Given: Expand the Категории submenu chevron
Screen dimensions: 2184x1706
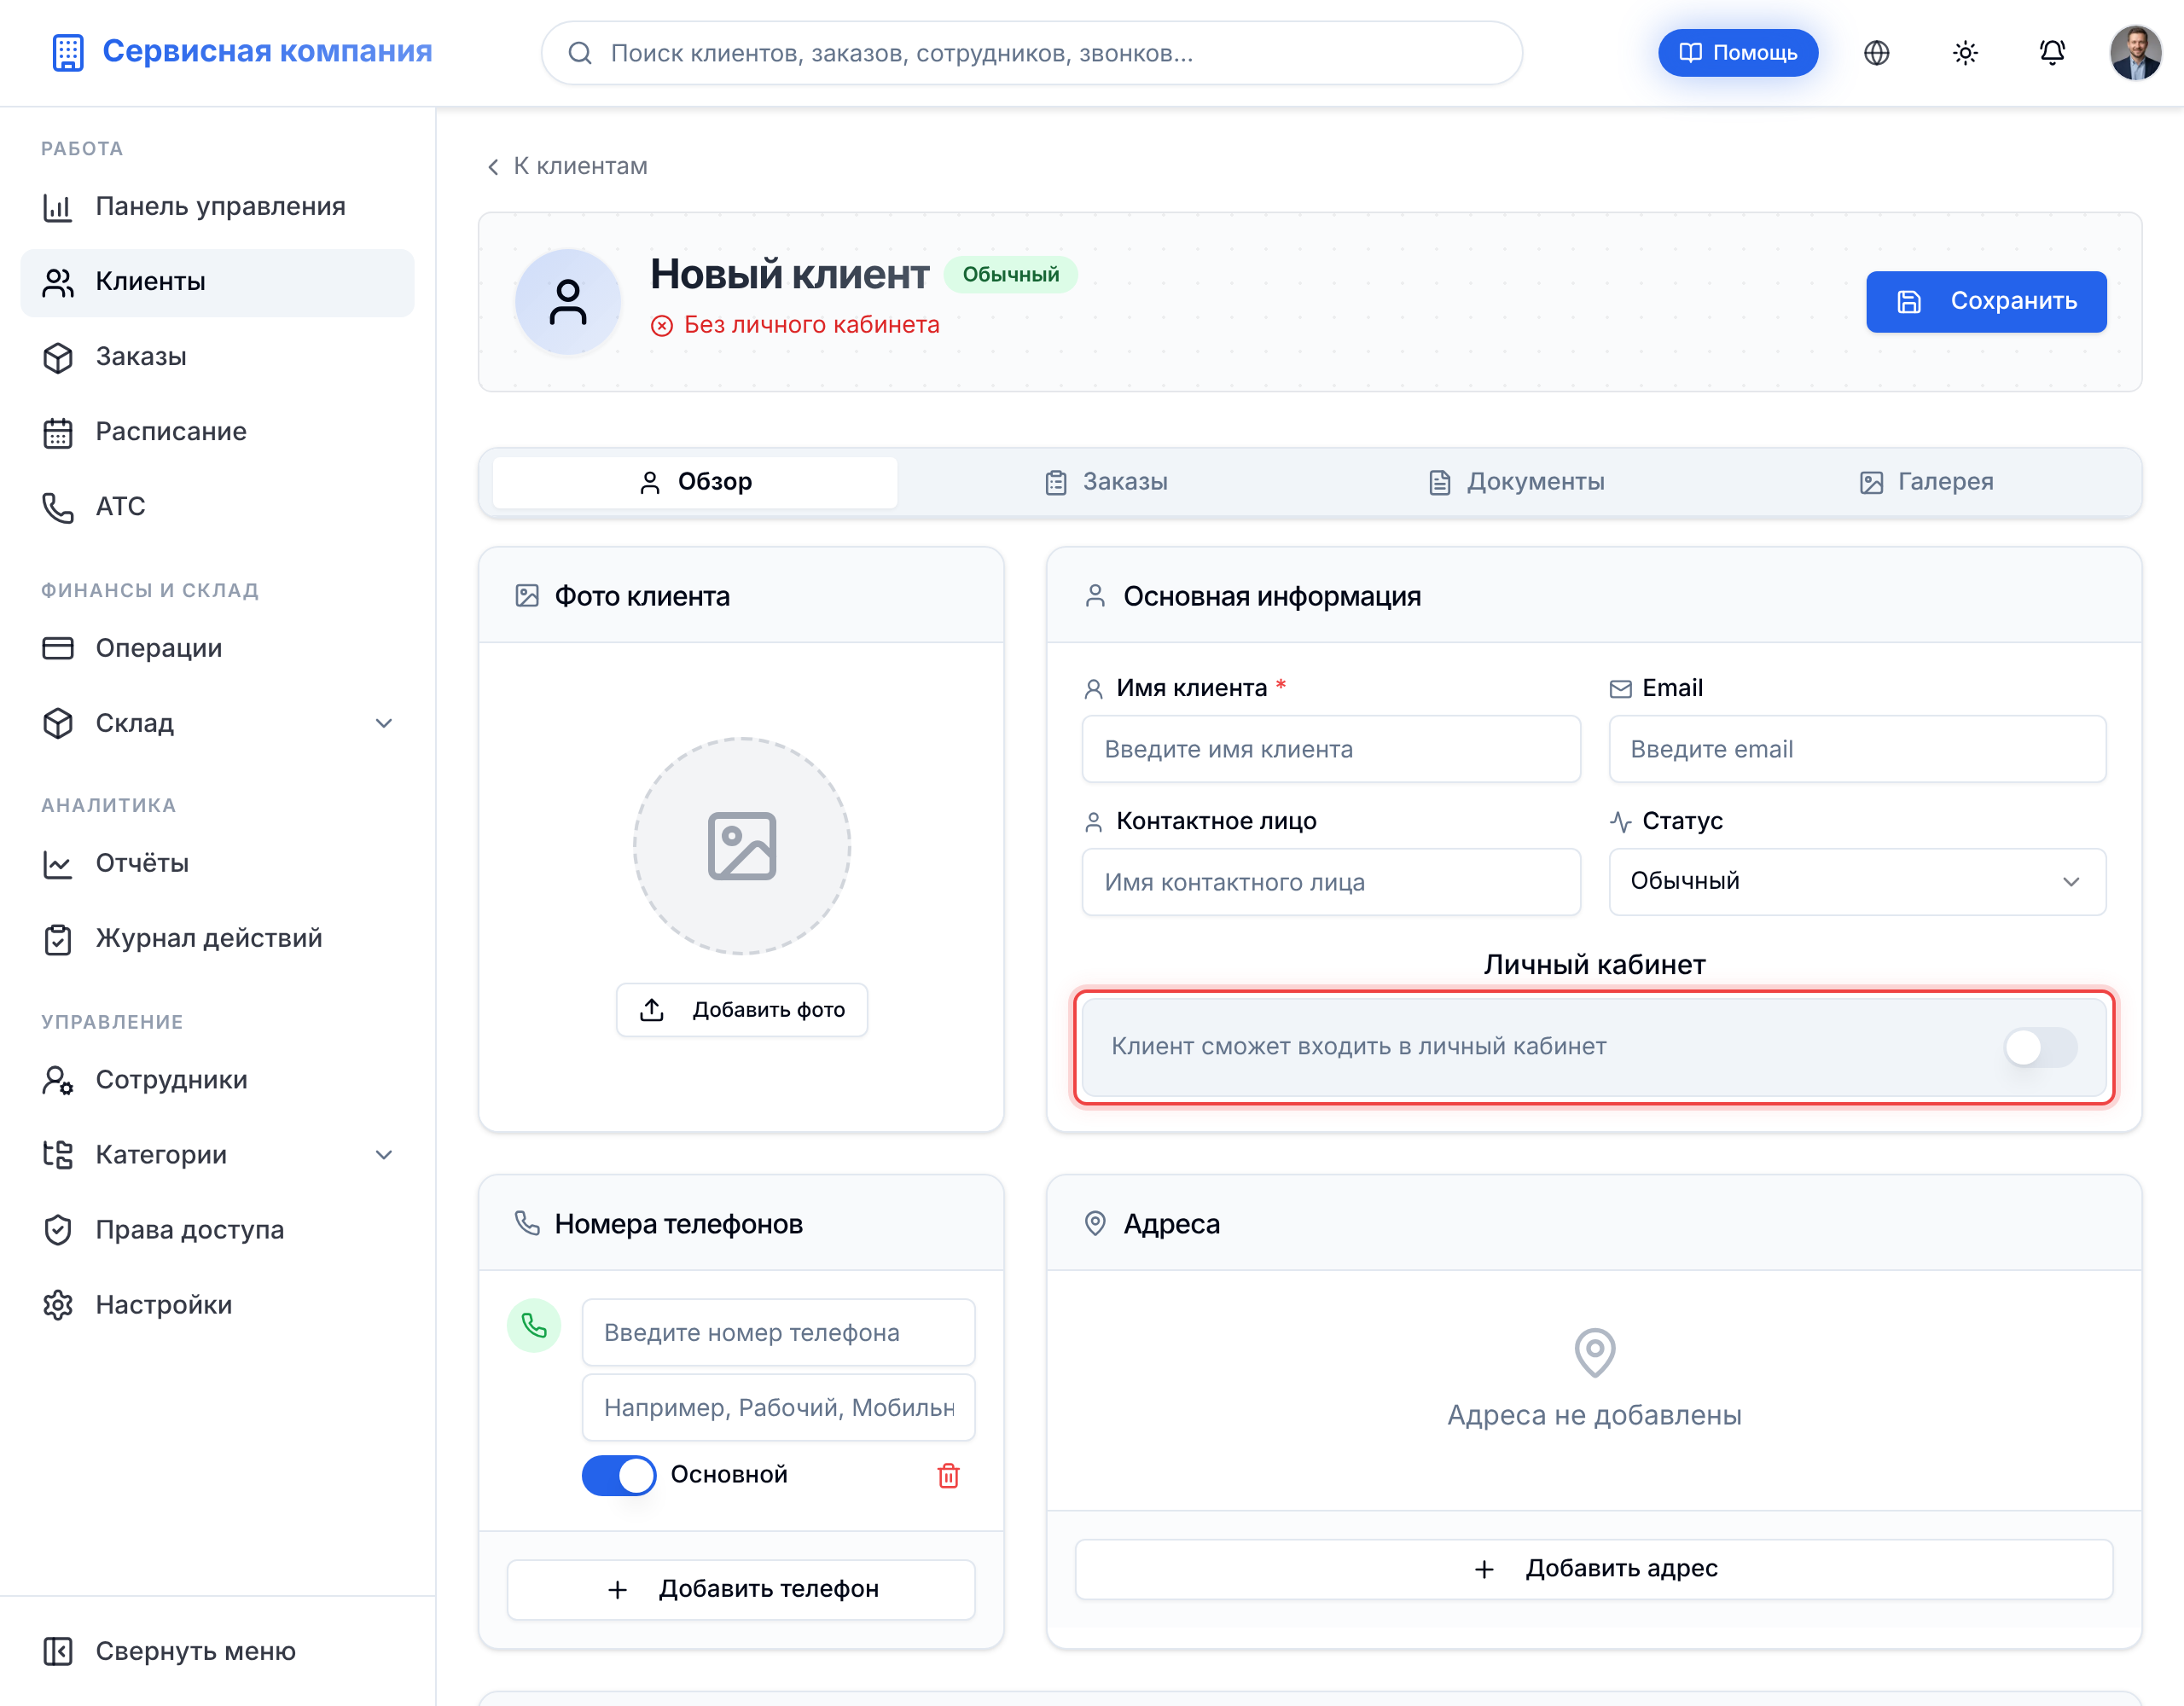Looking at the screenshot, I should click(384, 1155).
